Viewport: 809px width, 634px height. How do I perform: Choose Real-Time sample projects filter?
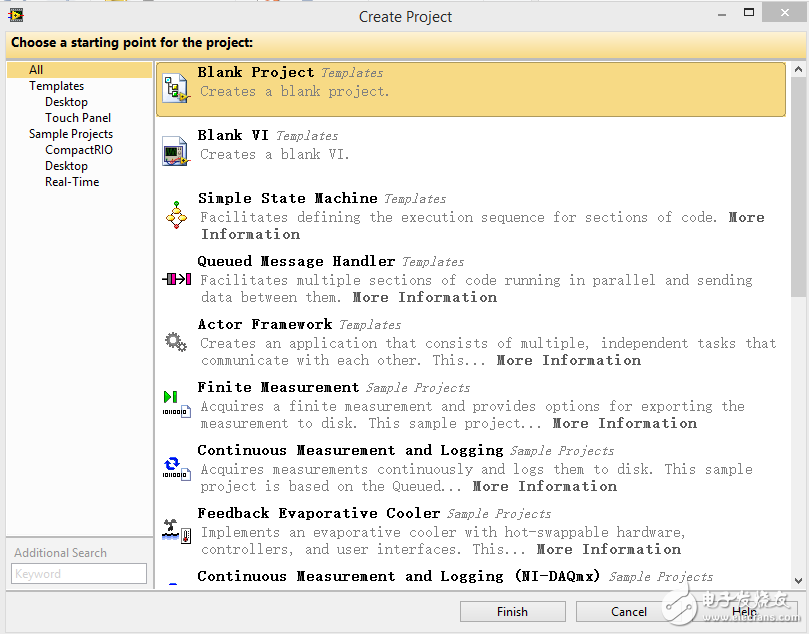pos(72,182)
